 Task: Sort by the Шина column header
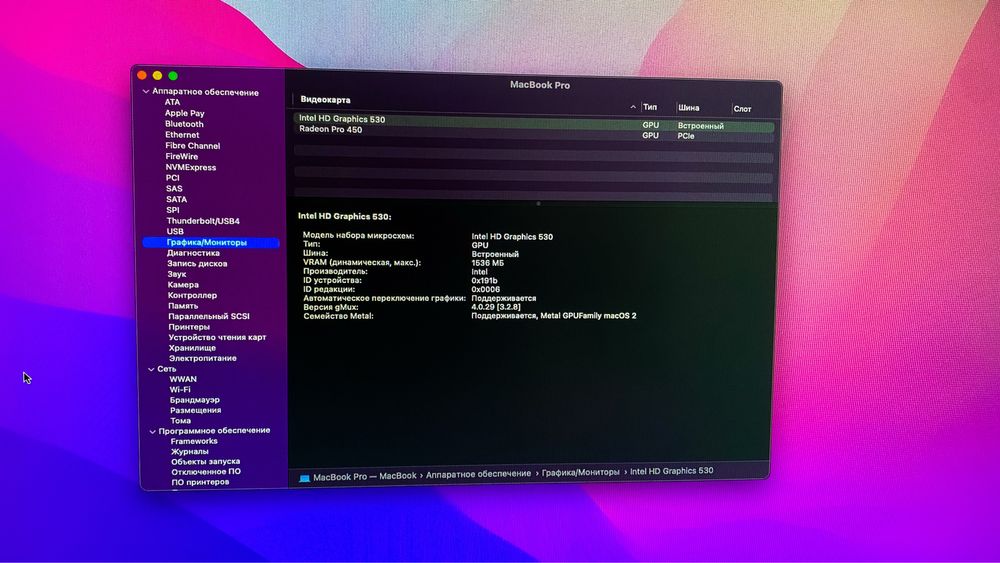click(689, 108)
